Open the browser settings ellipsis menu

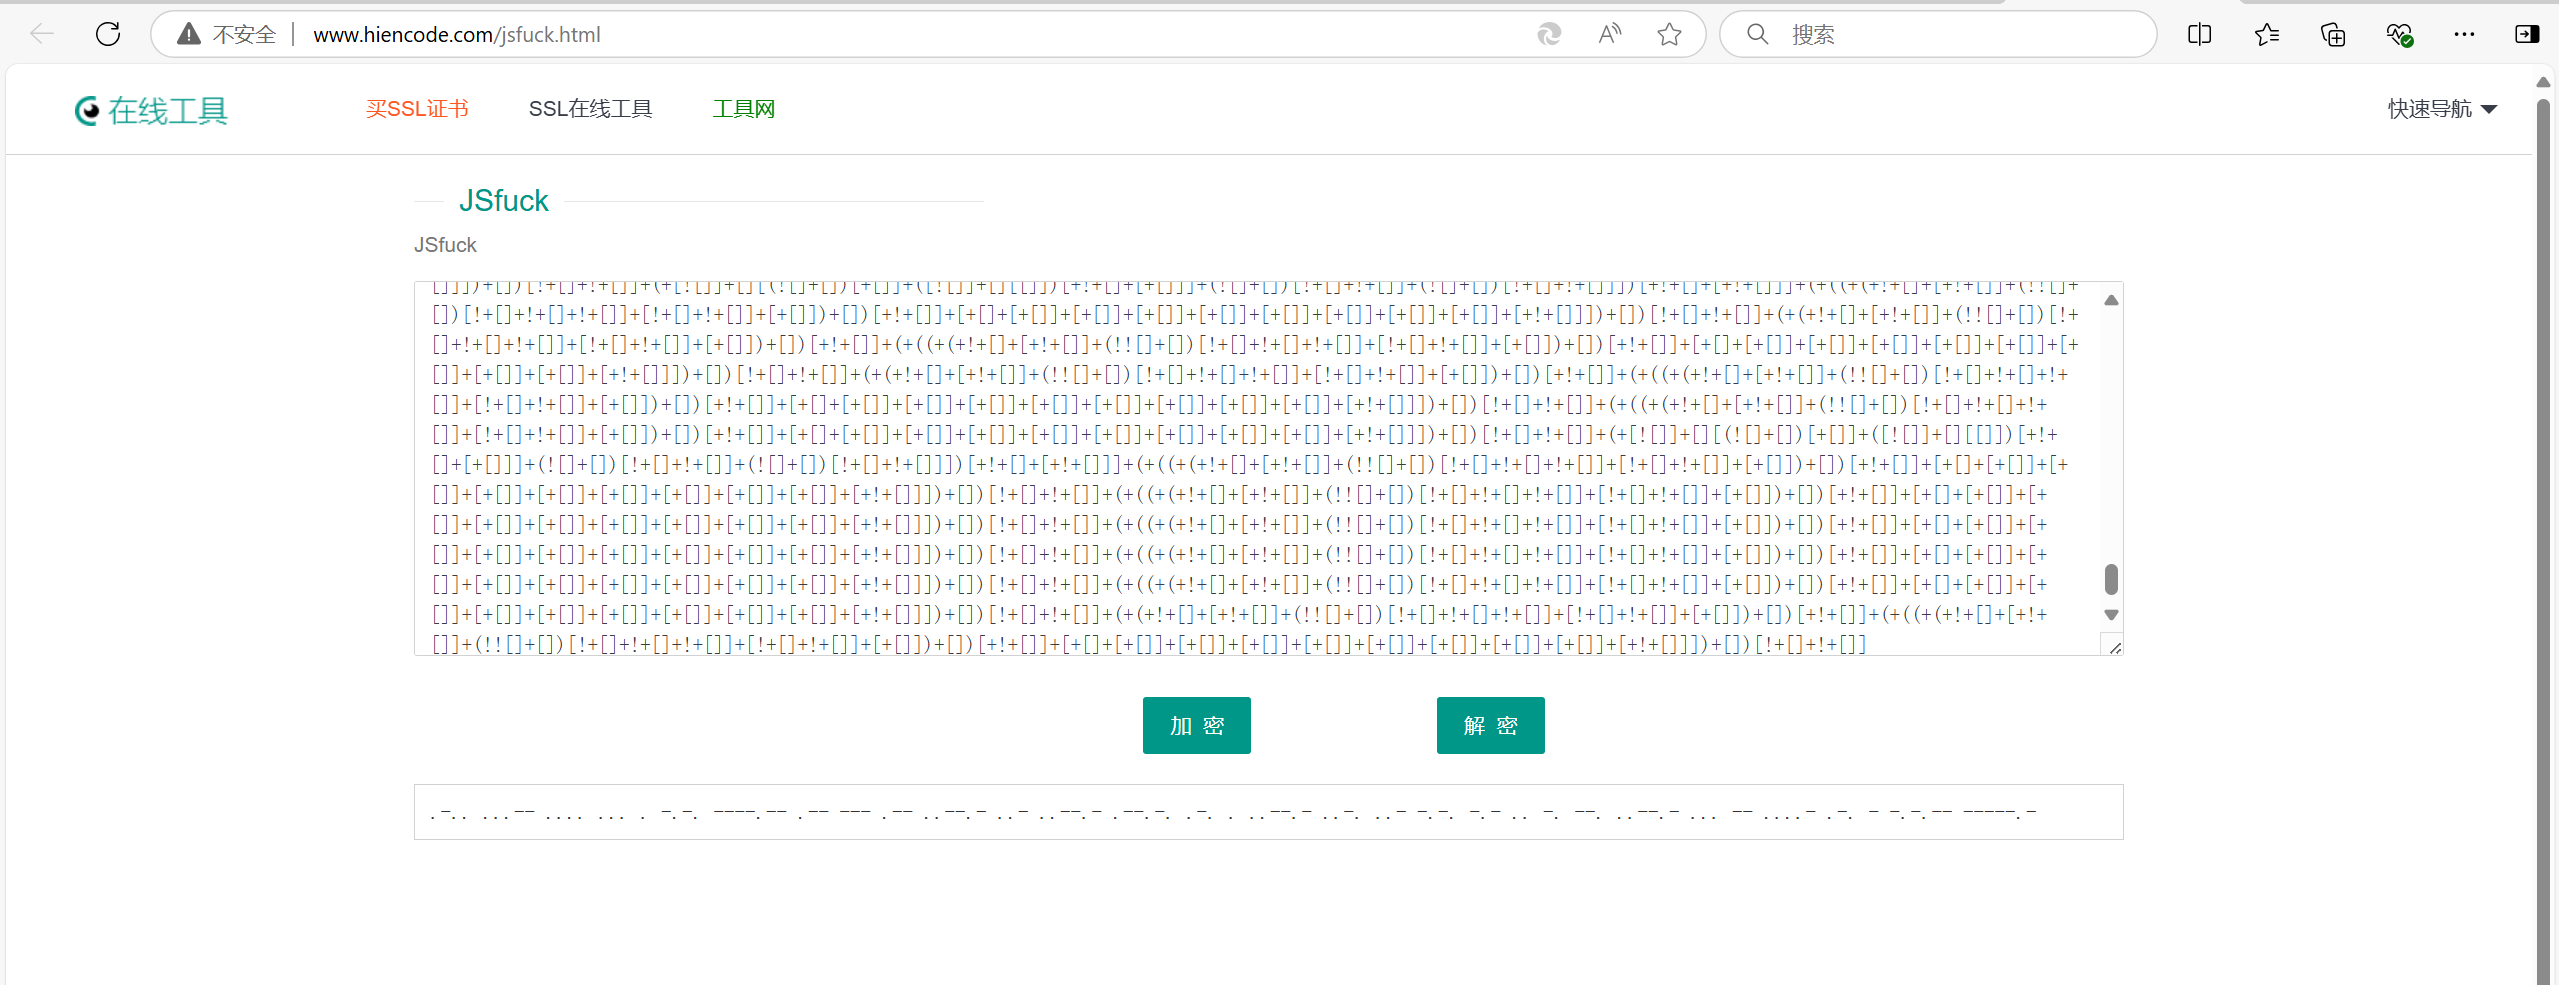[2464, 35]
